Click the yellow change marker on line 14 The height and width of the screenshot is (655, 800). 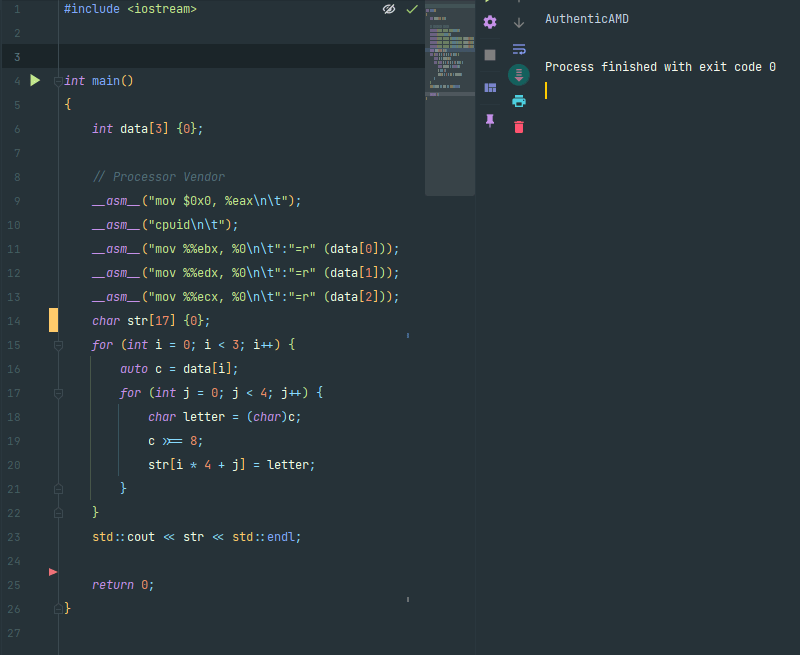[x=54, y=320]
